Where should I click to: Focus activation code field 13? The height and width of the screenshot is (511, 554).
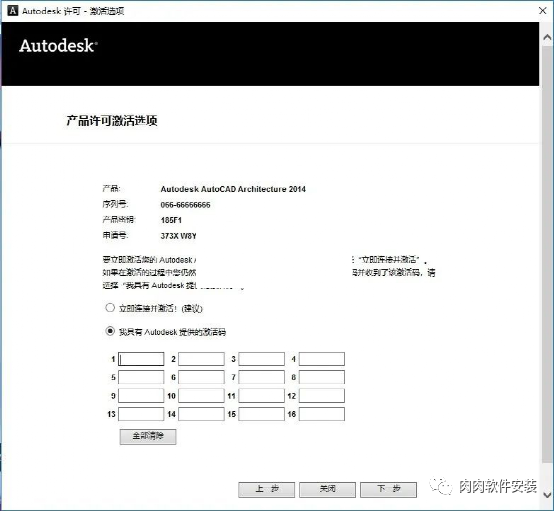141,414
